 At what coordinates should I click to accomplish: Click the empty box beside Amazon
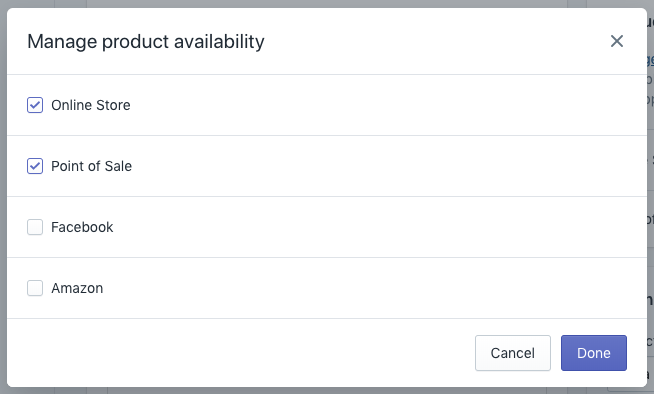35,288
